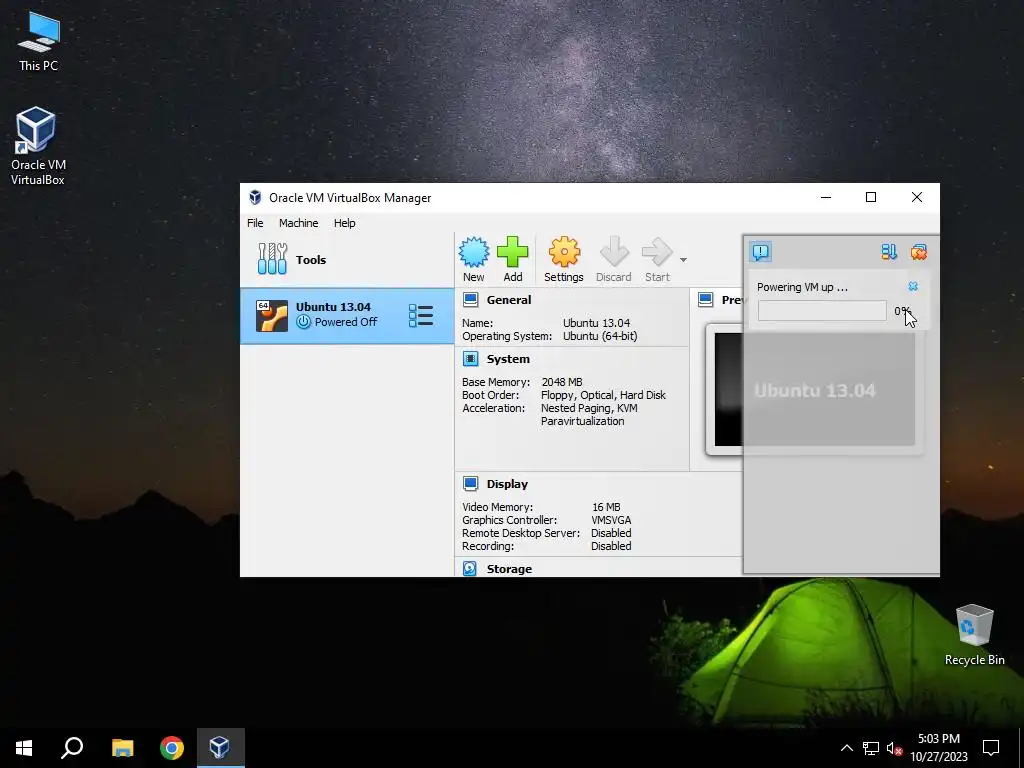This screenshot has width=1024, height=768.
Task: Open the taskbar clock showing 5:03 PM
Action: coord(939,748)
